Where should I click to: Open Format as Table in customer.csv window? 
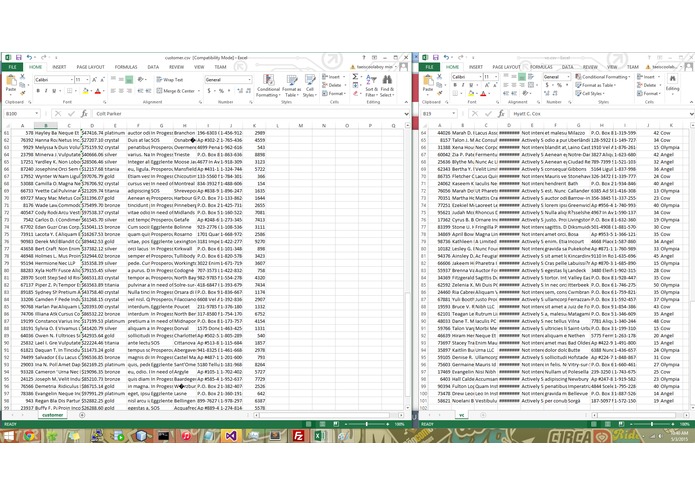[292, 86]
